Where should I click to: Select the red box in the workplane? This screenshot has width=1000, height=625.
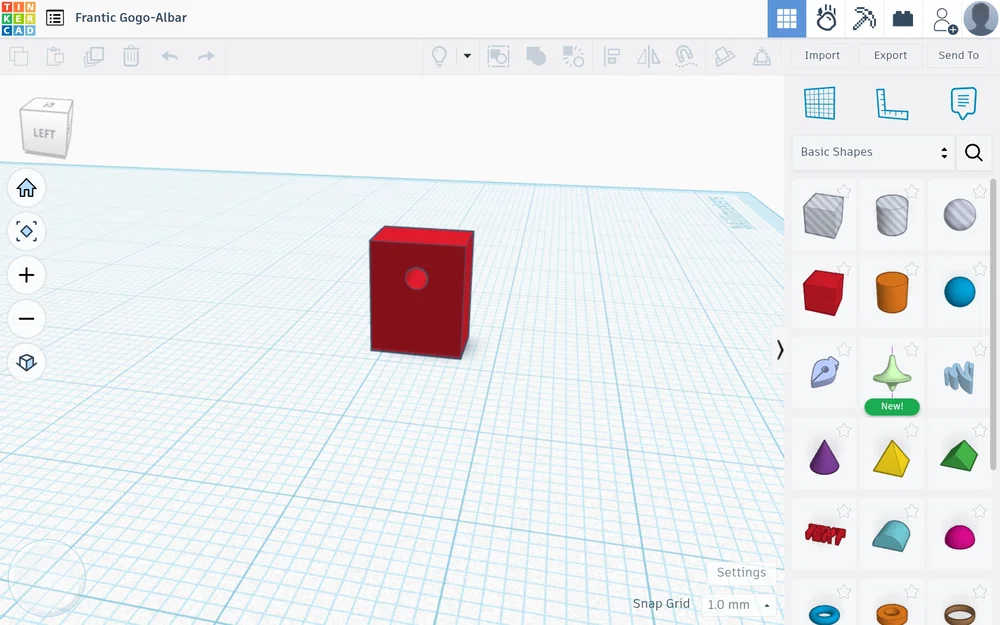pos(421,293)
